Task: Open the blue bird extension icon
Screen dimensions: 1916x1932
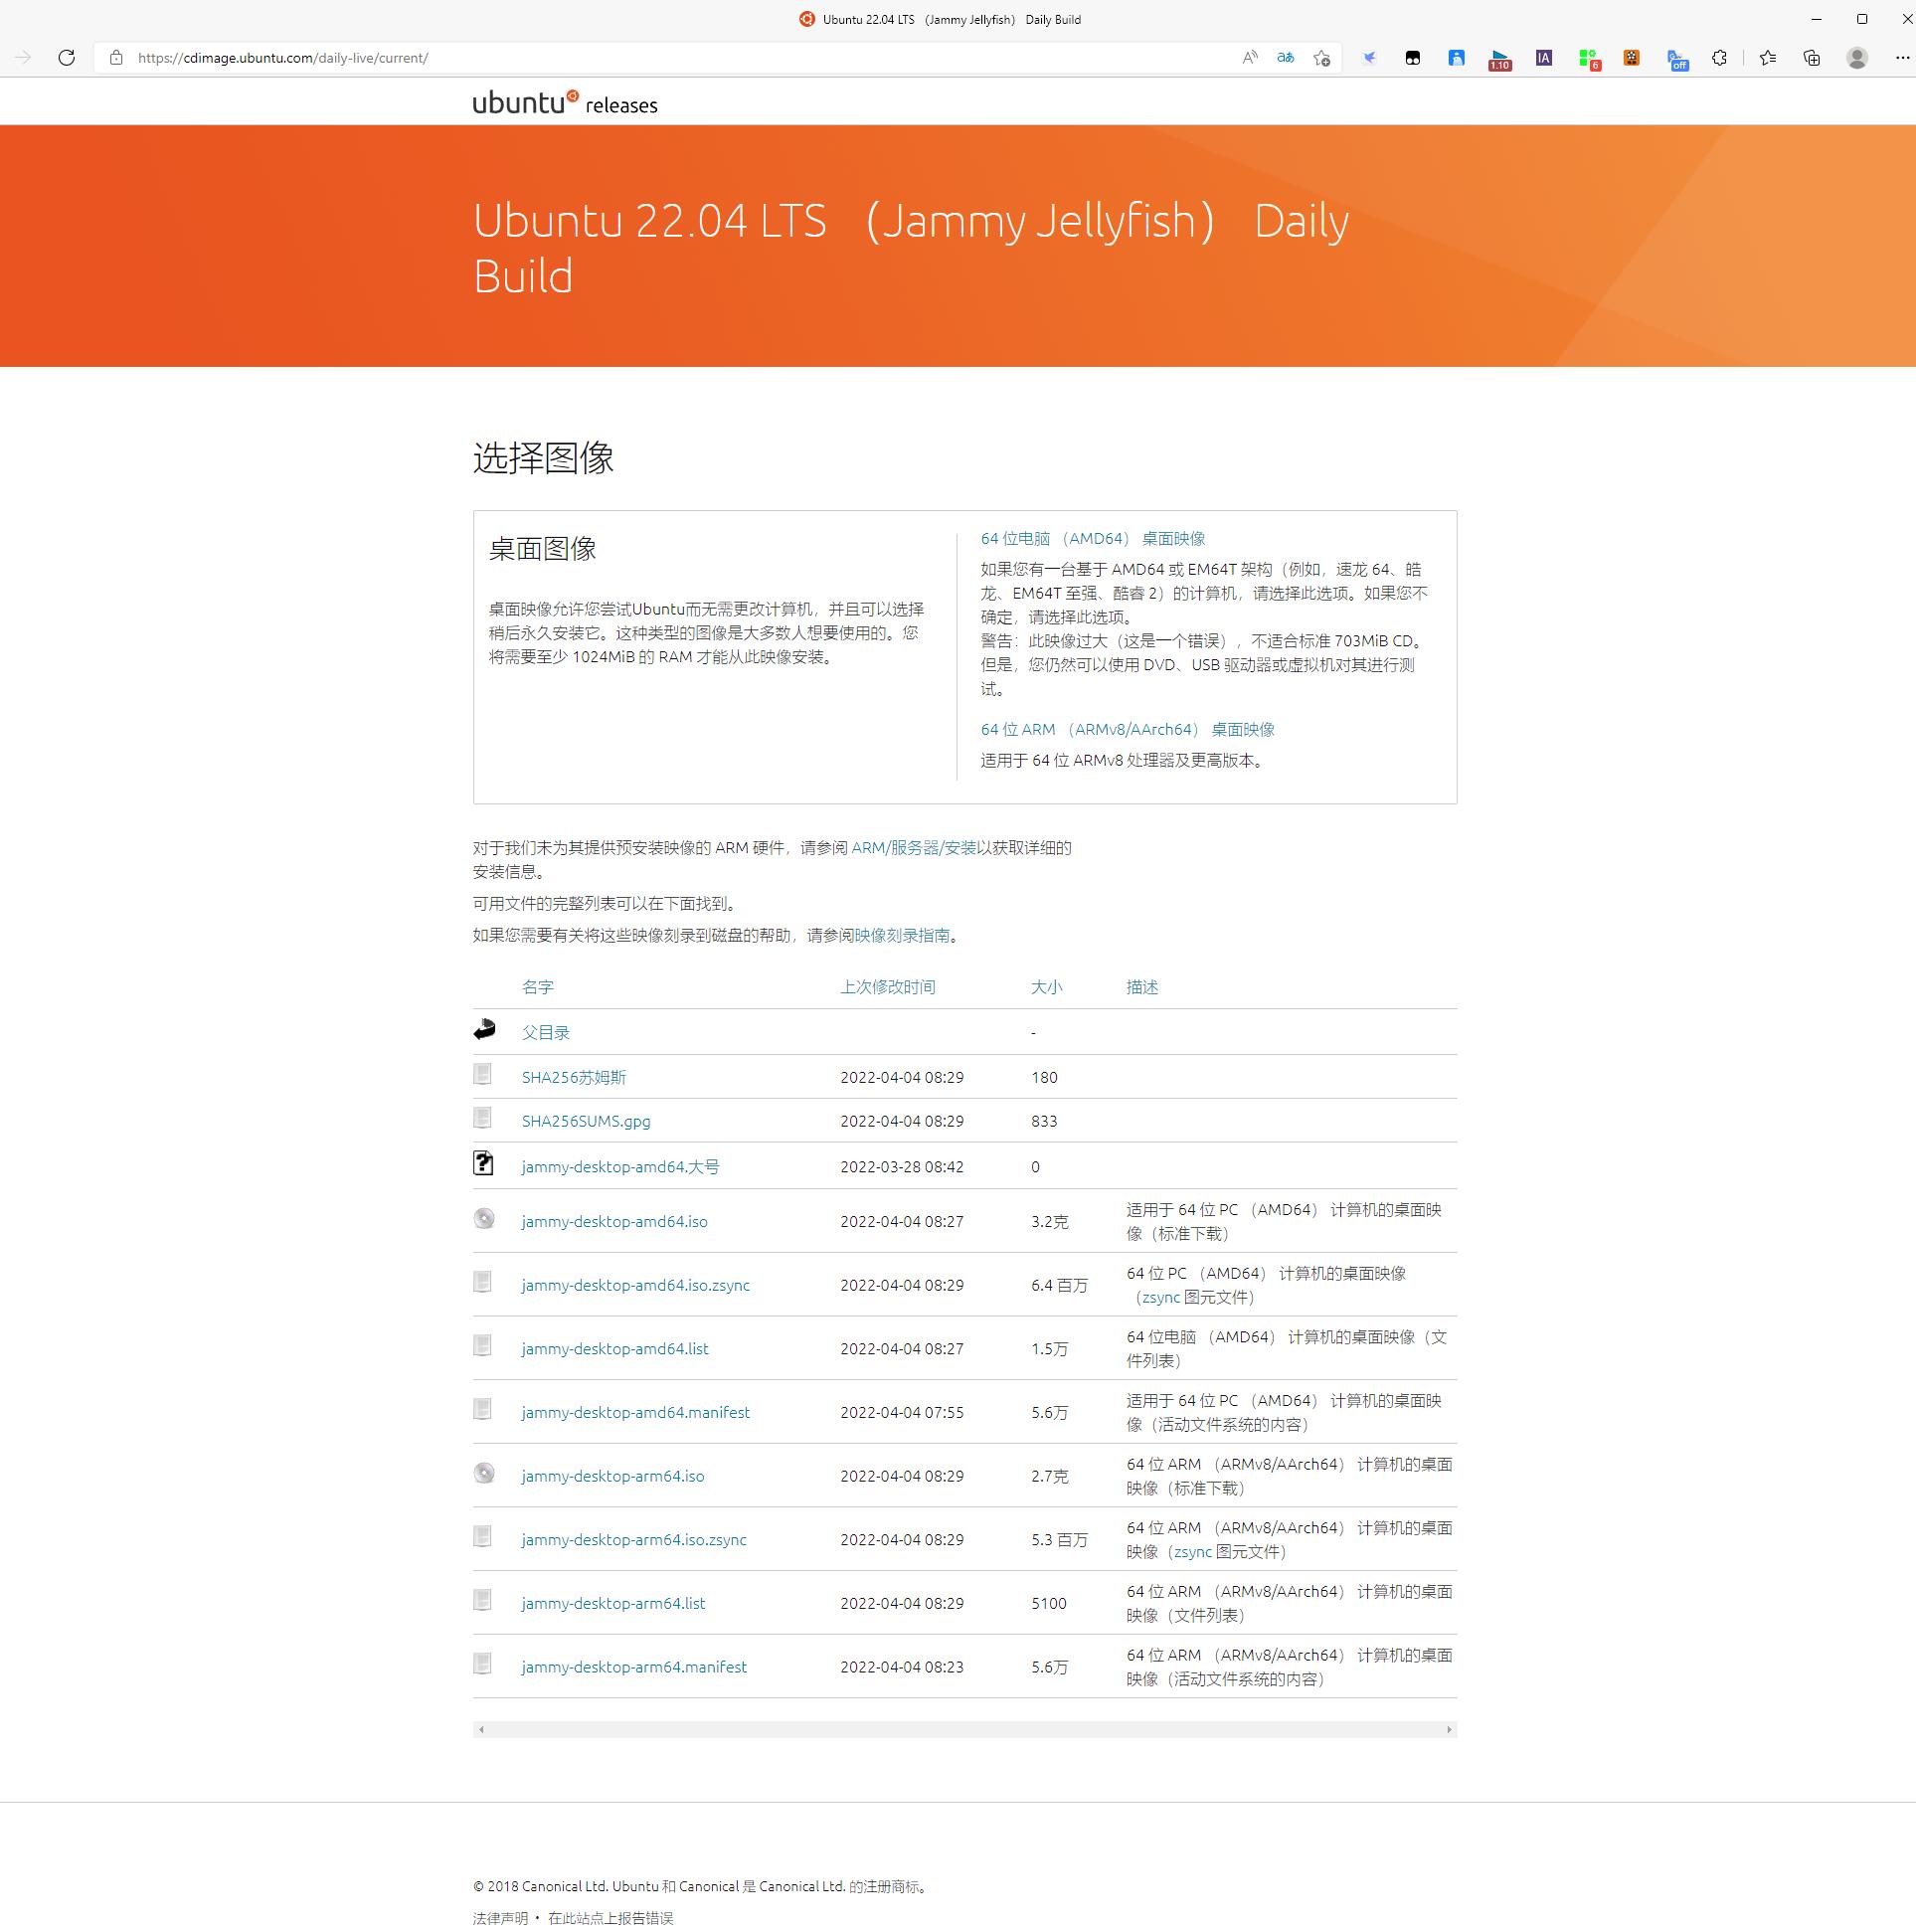Action: 1369,58
